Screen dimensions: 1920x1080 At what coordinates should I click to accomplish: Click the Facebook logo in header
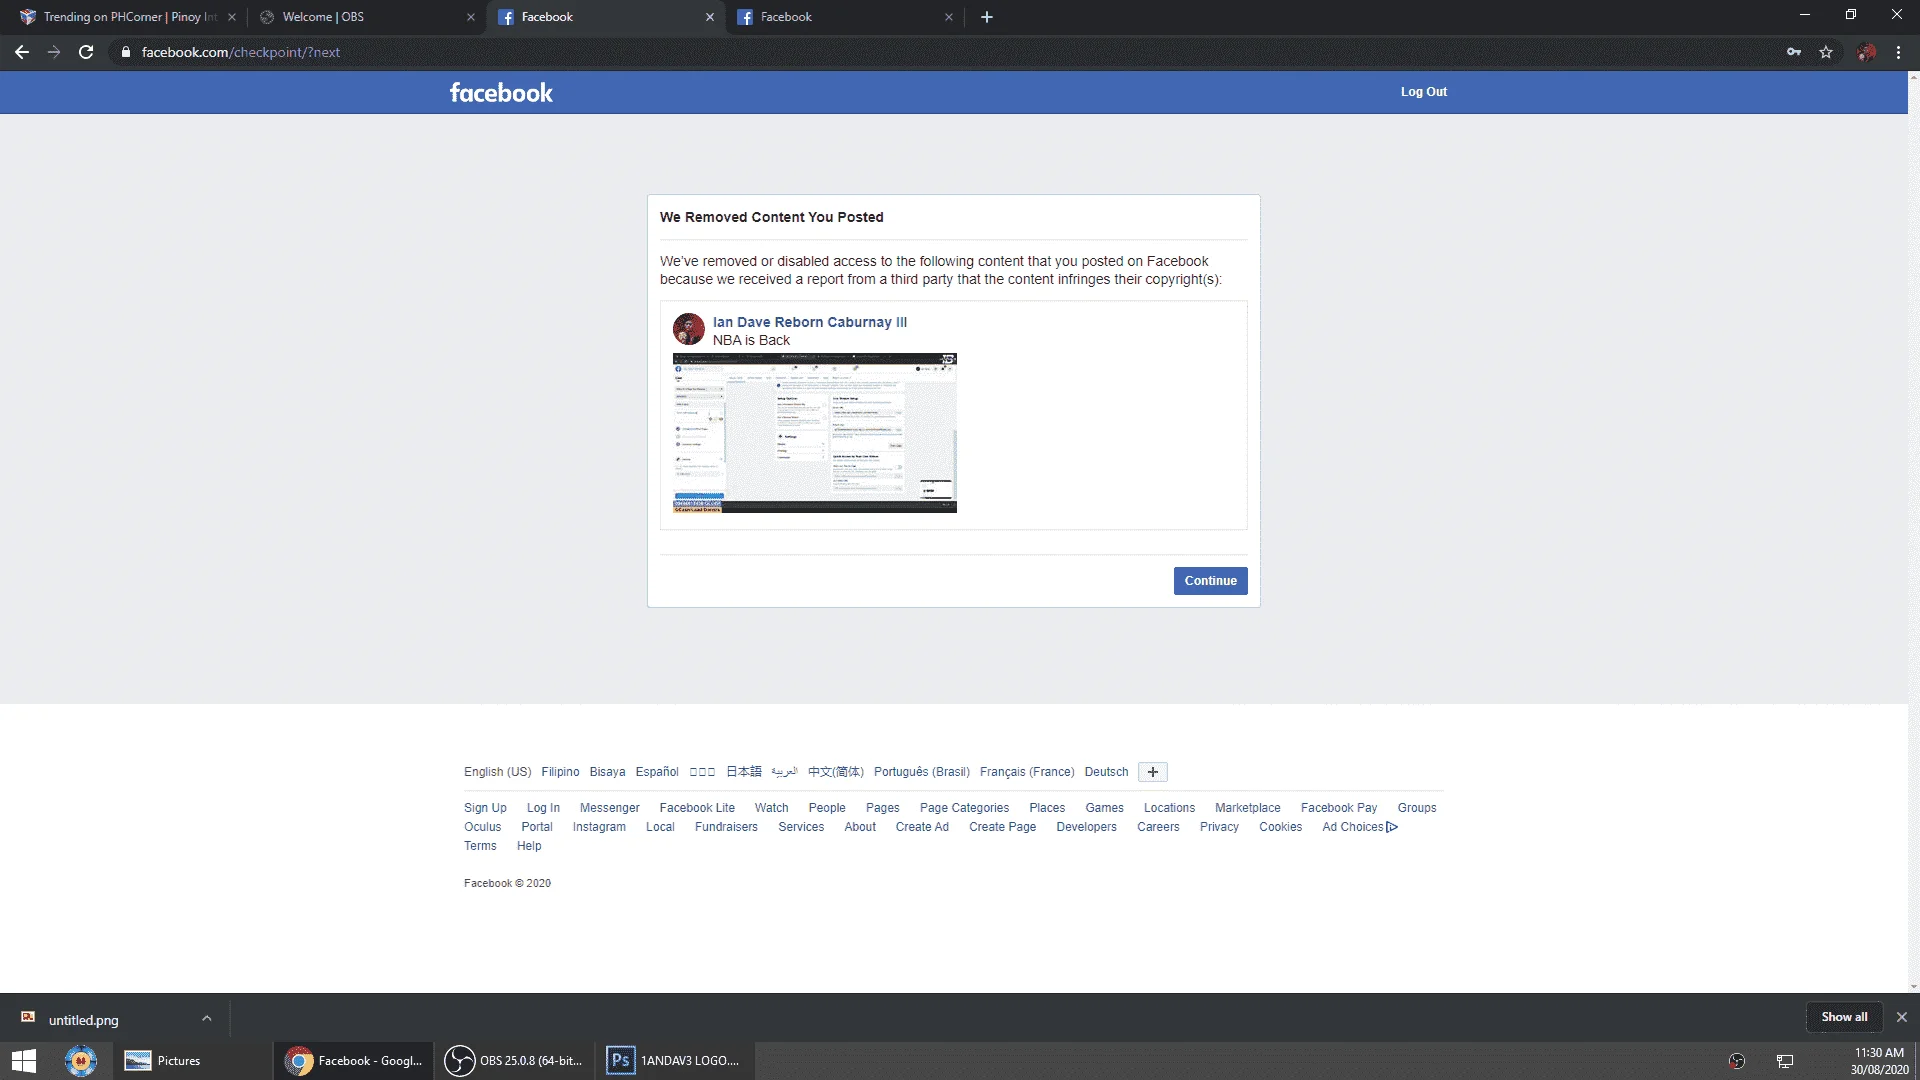(501, 93)
